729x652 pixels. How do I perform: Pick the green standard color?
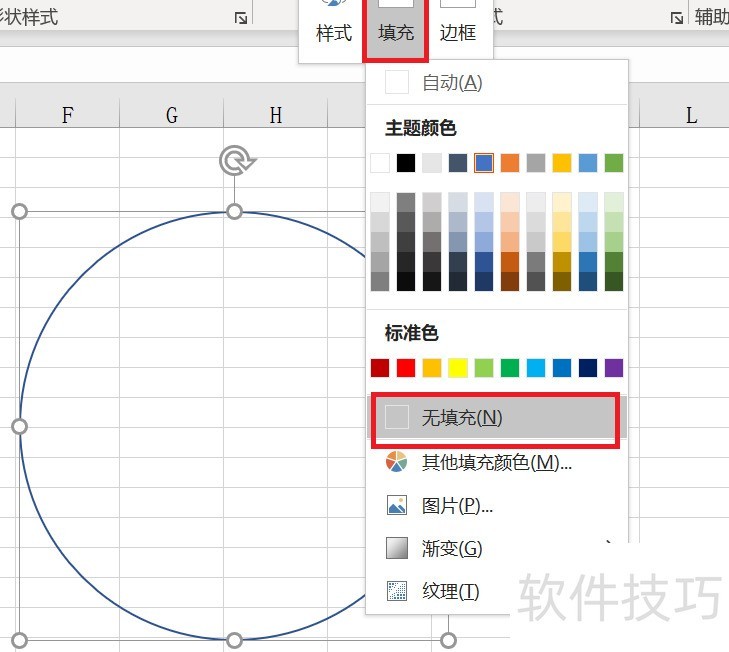pyautogui.click(x=510, y=368)
